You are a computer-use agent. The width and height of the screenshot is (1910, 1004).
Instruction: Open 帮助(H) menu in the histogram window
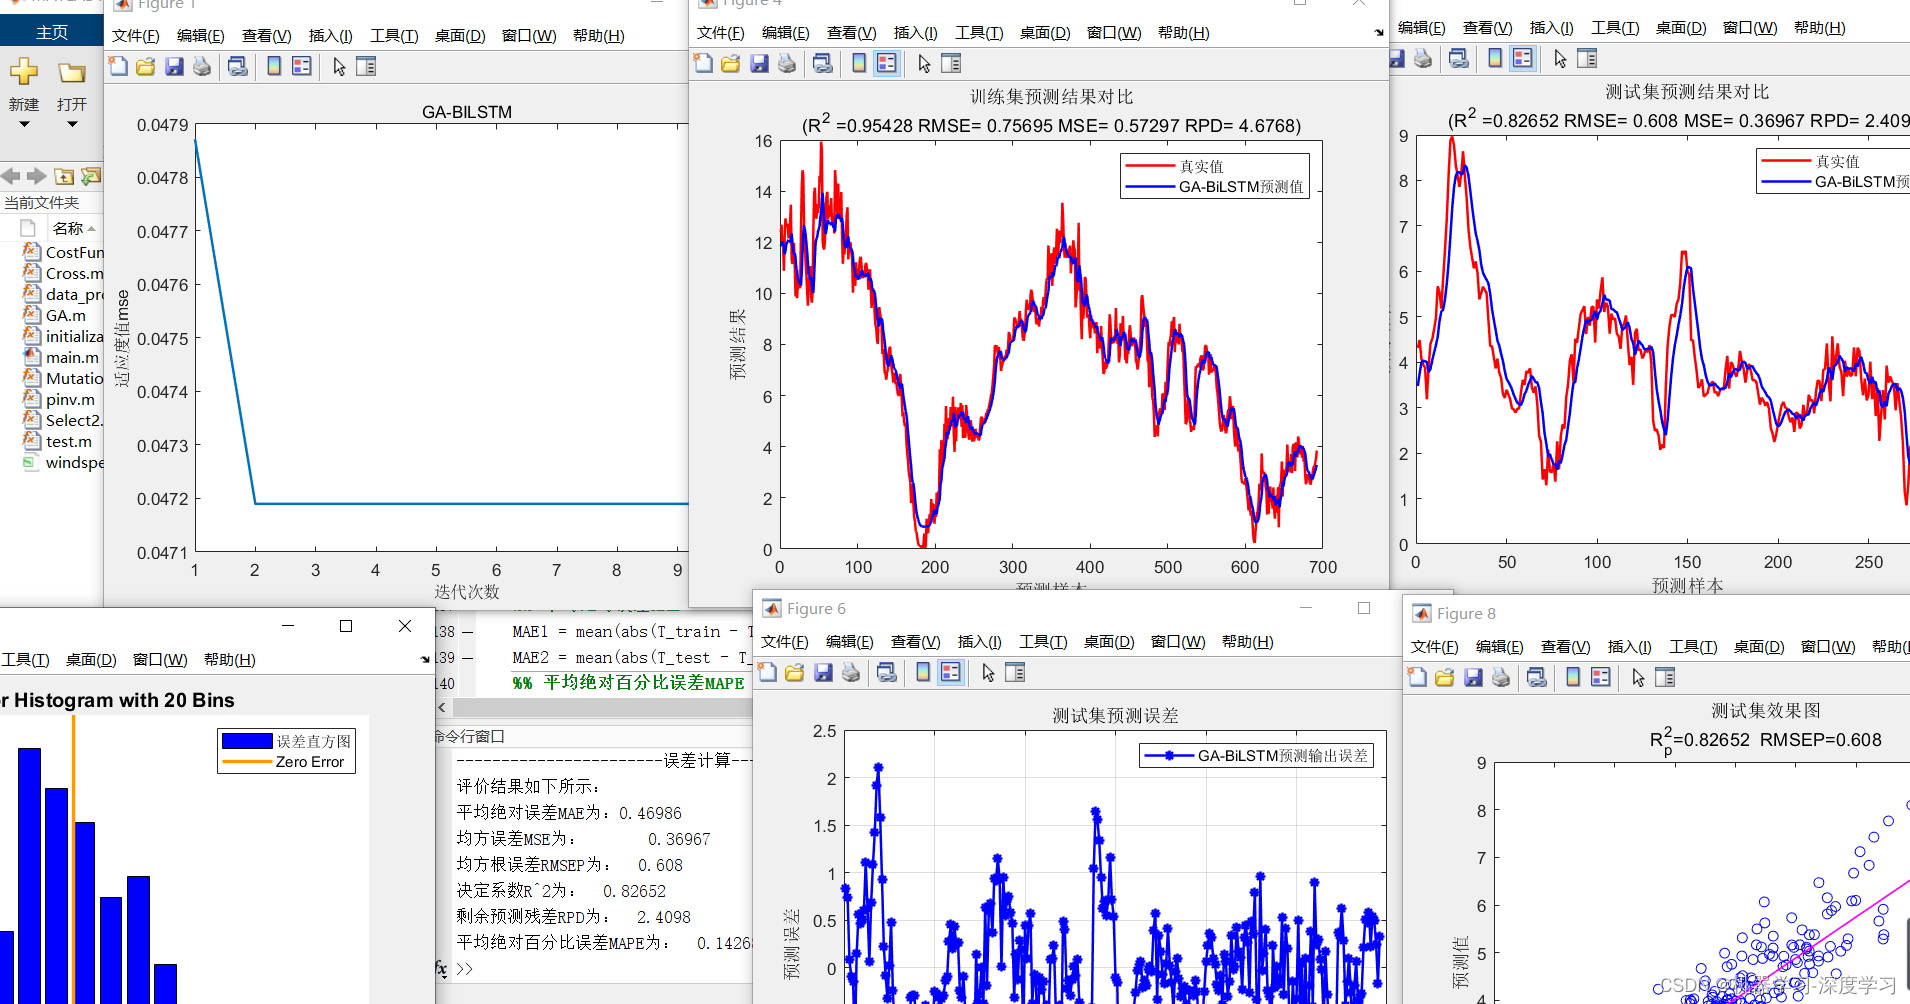pyautogui.click(x=230, y=660)
